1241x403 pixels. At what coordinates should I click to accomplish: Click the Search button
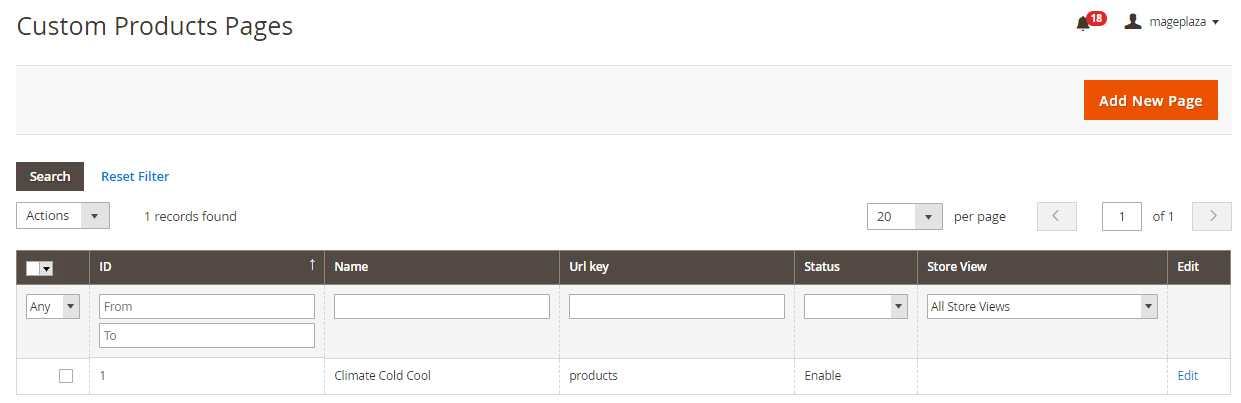point(50,177)
